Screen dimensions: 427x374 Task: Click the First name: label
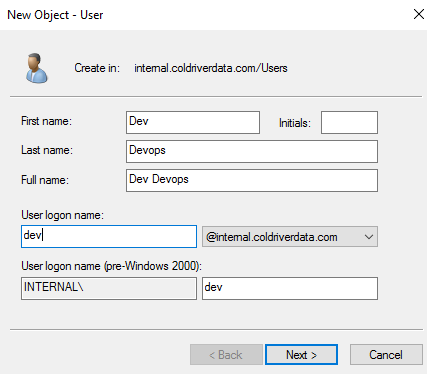[x=46, y=121]
